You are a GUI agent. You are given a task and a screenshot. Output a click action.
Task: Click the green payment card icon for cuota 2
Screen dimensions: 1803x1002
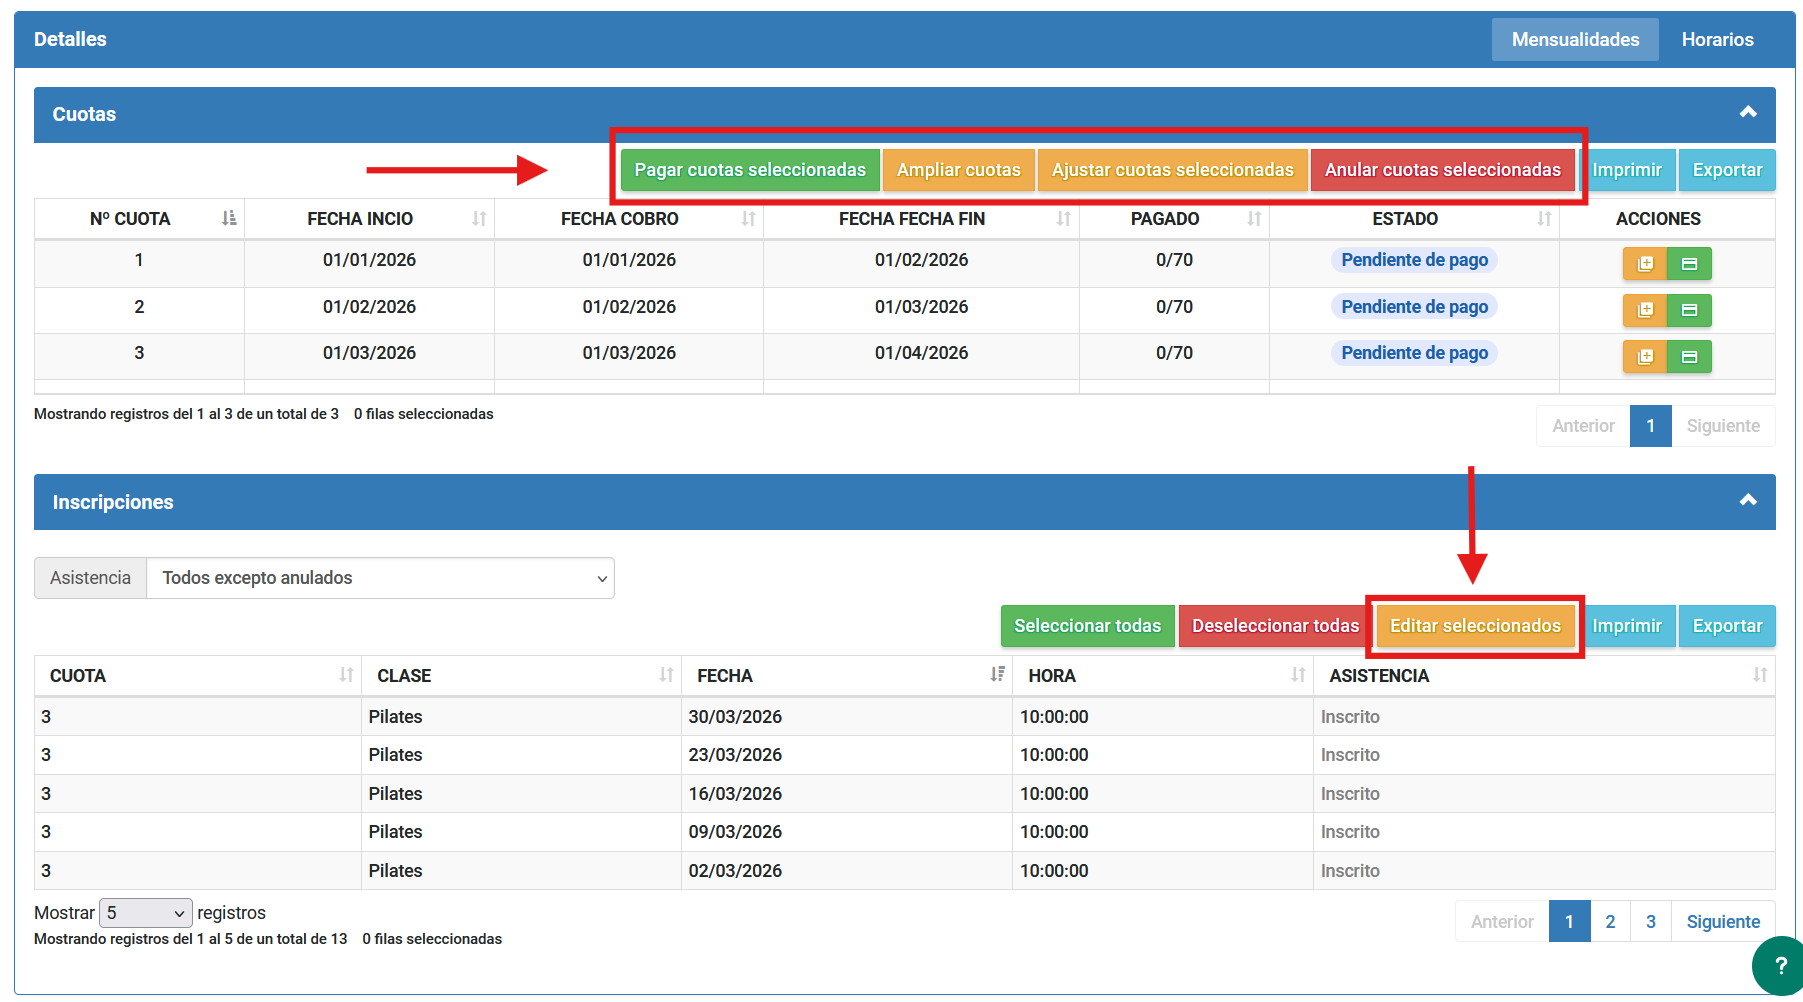coord(1689,310)
